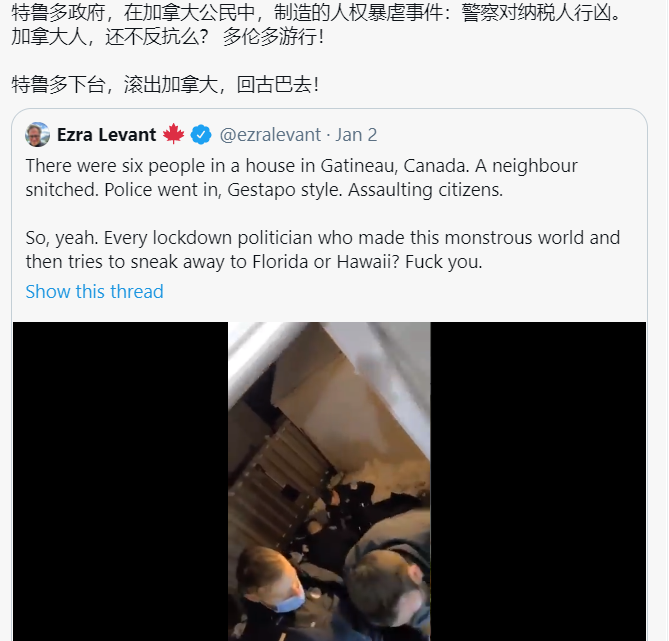Click the red maple leaf emoji

coord(173,134)
